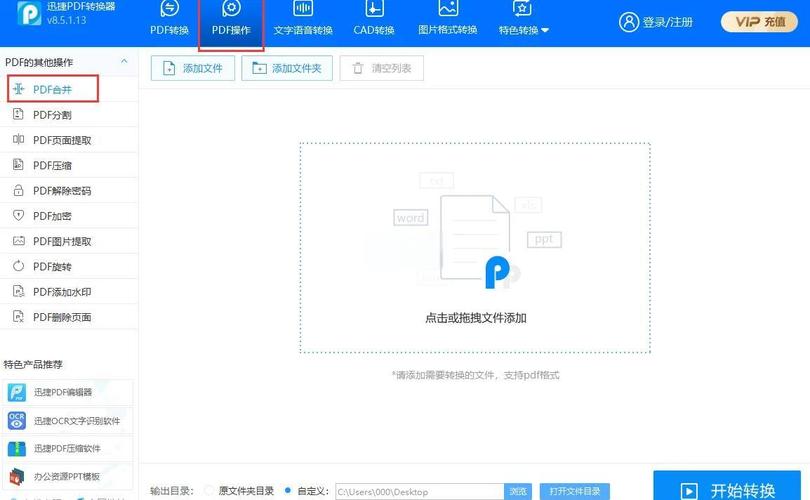Click the 浏览 browse button

[x=518, y=492]
